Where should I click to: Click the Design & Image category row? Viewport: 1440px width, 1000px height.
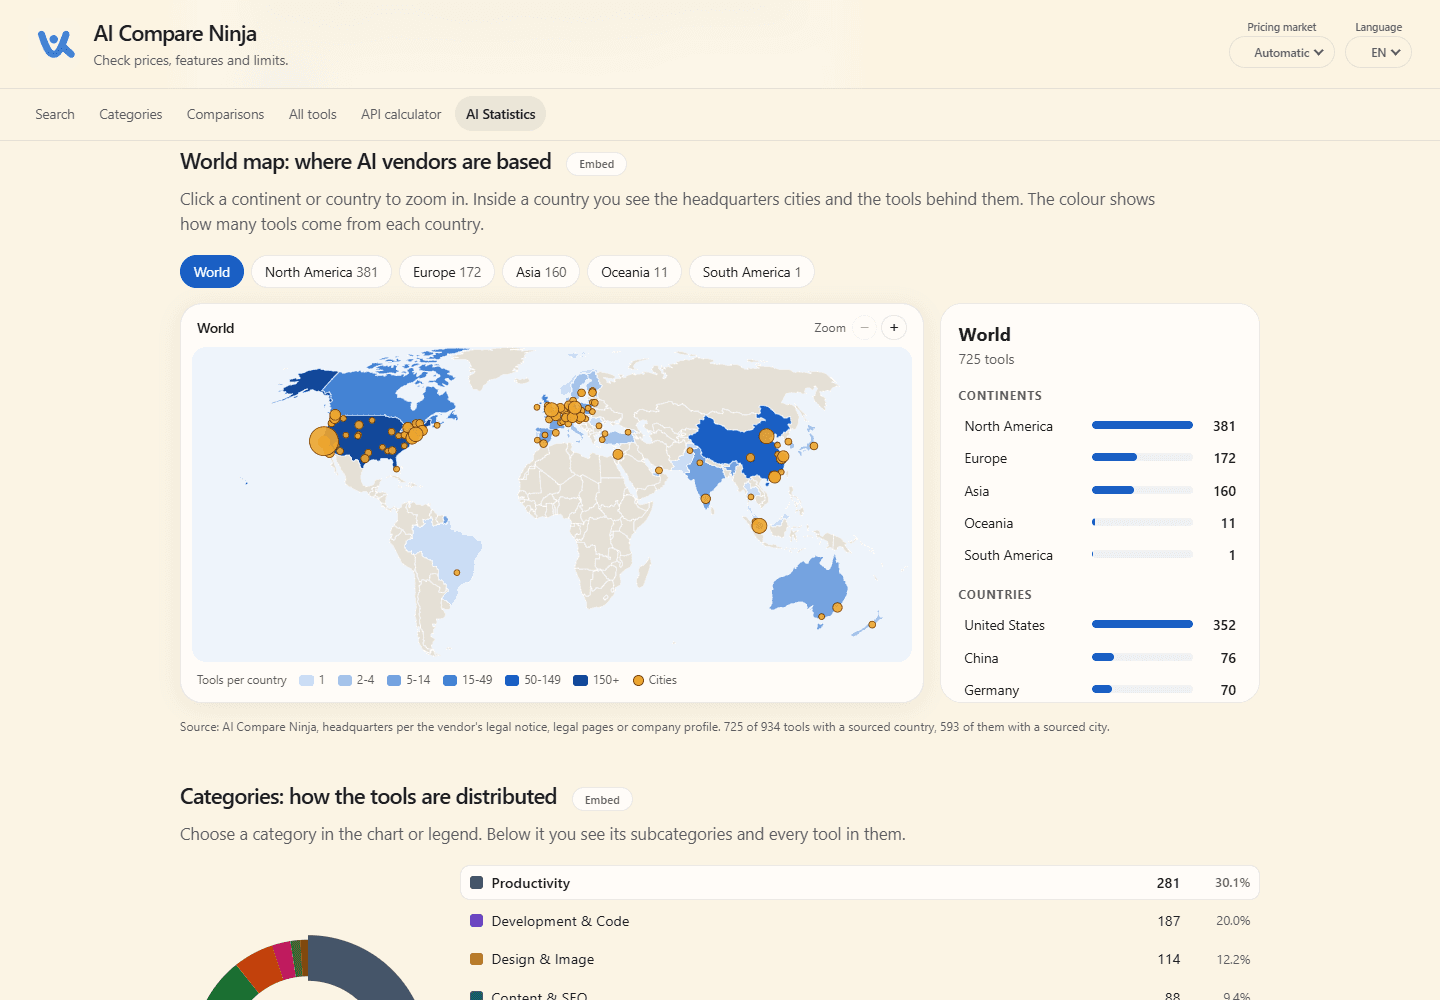pyautogui.click(x=860, y=959)
